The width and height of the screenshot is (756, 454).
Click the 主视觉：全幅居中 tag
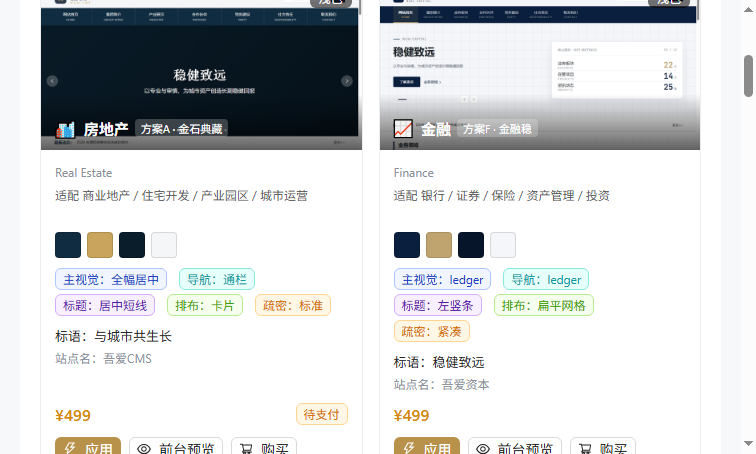(x=111, y=279)
